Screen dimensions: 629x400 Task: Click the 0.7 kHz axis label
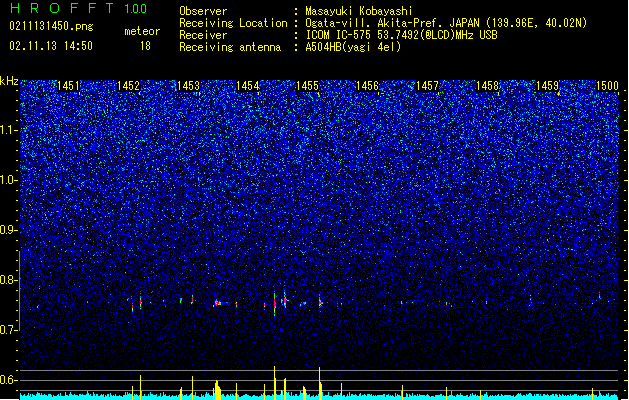(8, 330)
